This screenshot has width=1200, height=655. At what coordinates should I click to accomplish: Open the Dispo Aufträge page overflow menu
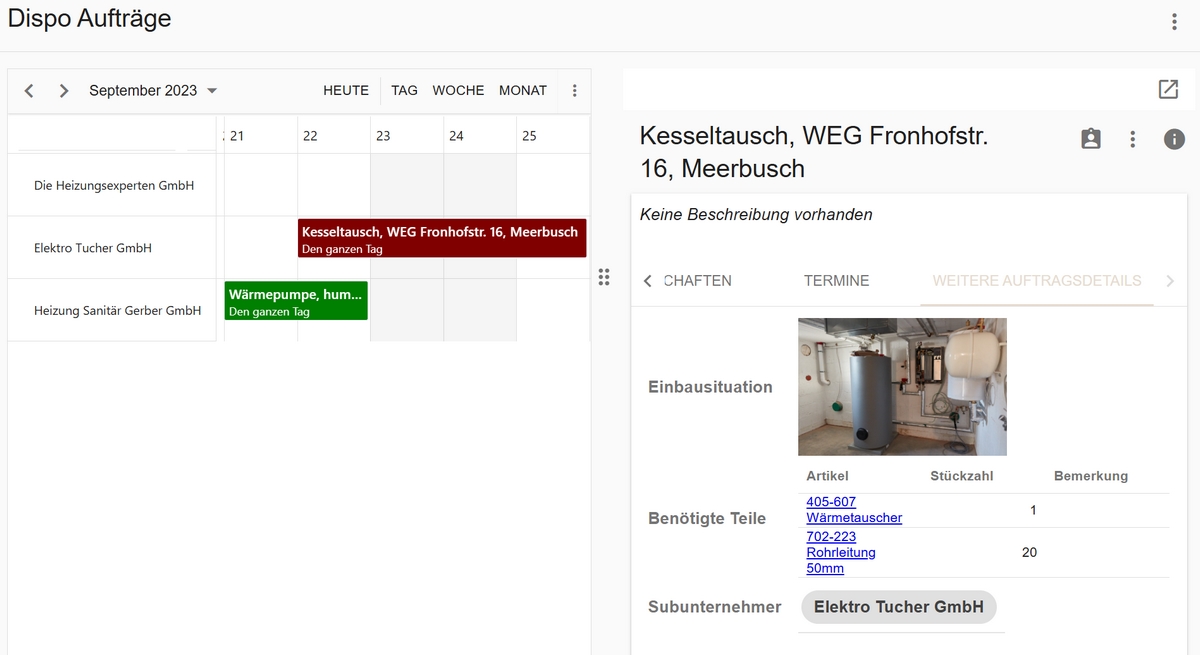(1174, 20)
